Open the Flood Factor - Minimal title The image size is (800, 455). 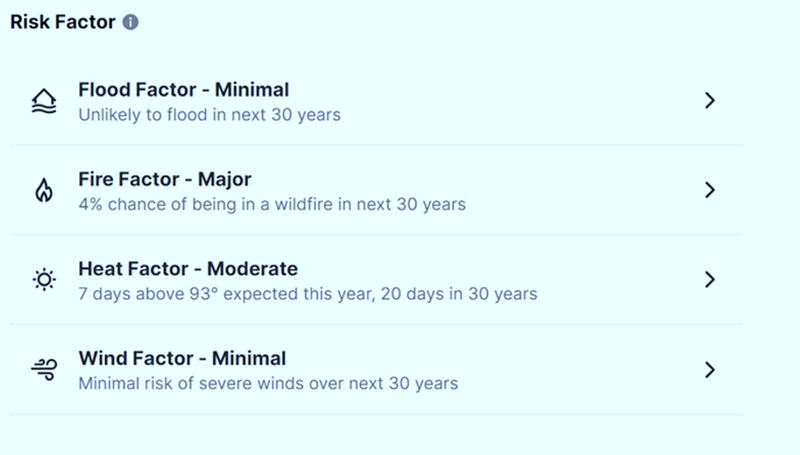tap(183, 91)
